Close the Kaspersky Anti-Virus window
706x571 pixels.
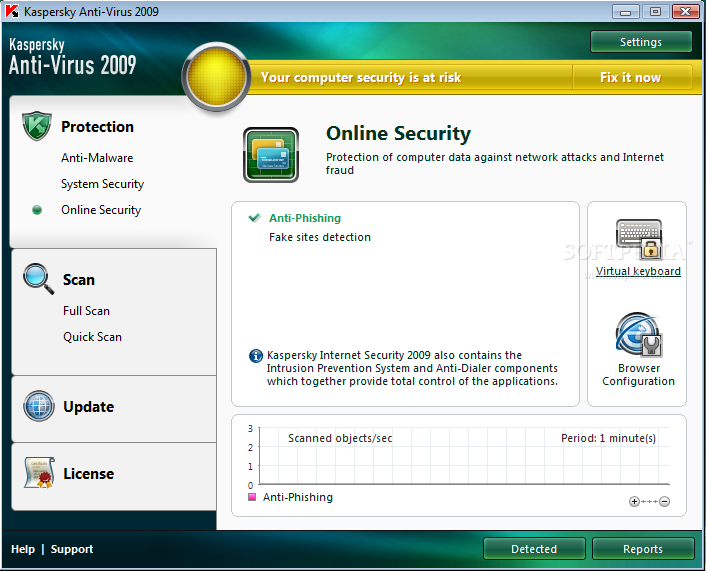pyautogui.click(x=686, y=11)
